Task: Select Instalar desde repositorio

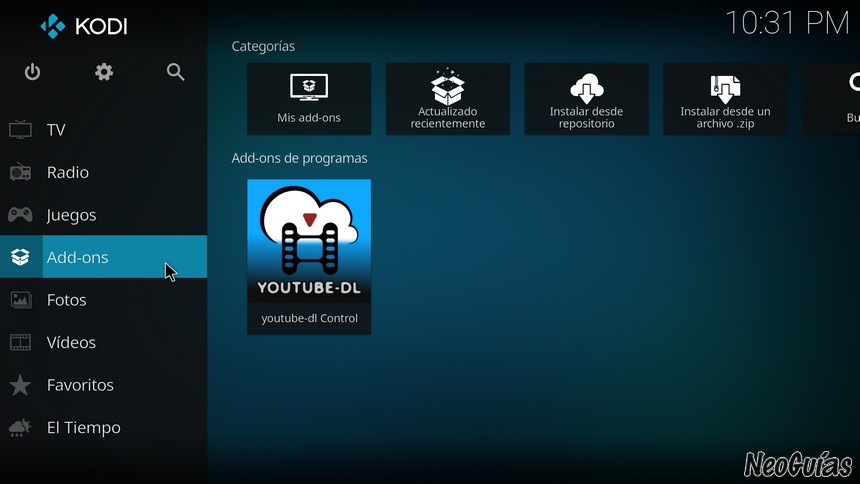Action: point(586,99)
